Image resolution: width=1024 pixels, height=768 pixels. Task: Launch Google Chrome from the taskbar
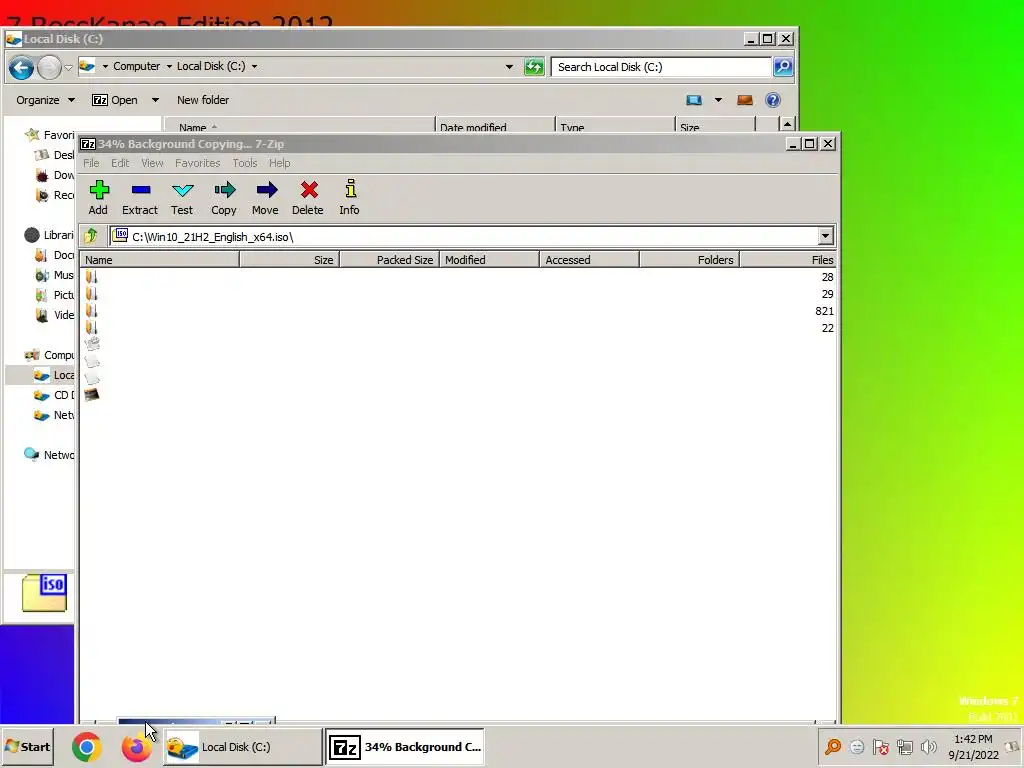pos(87,746)
